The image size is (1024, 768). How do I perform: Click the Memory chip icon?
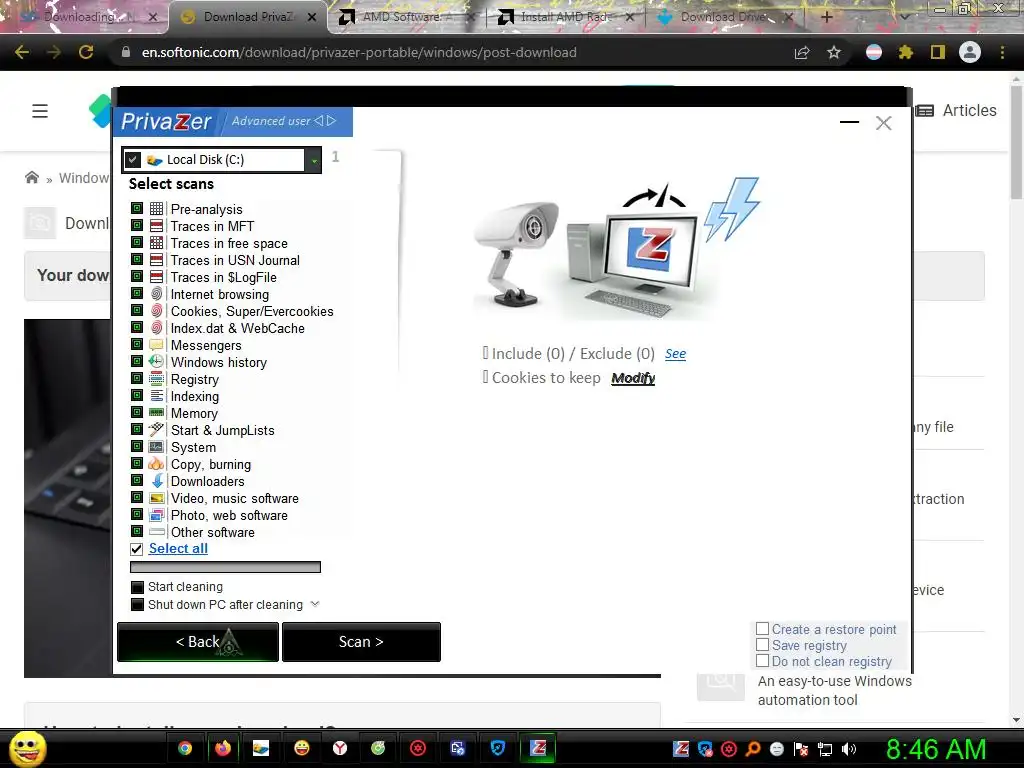pos(156,412)
